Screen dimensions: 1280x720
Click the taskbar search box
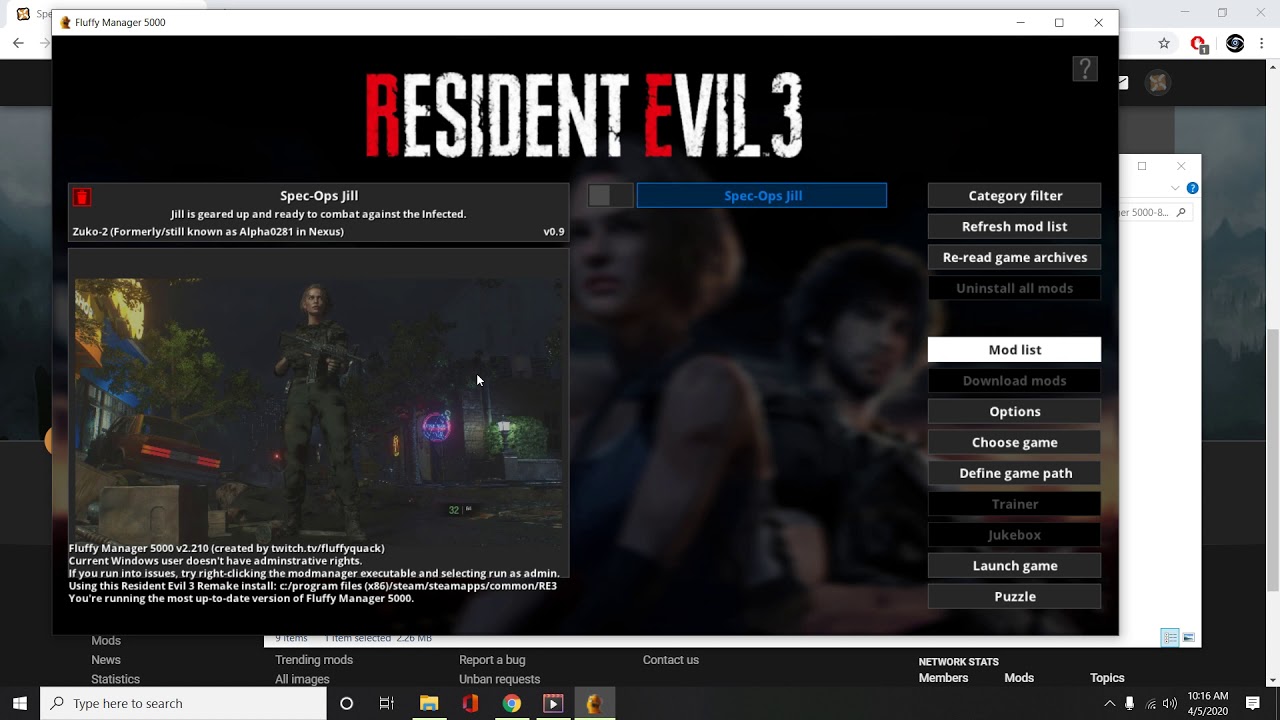click(183, 703)
